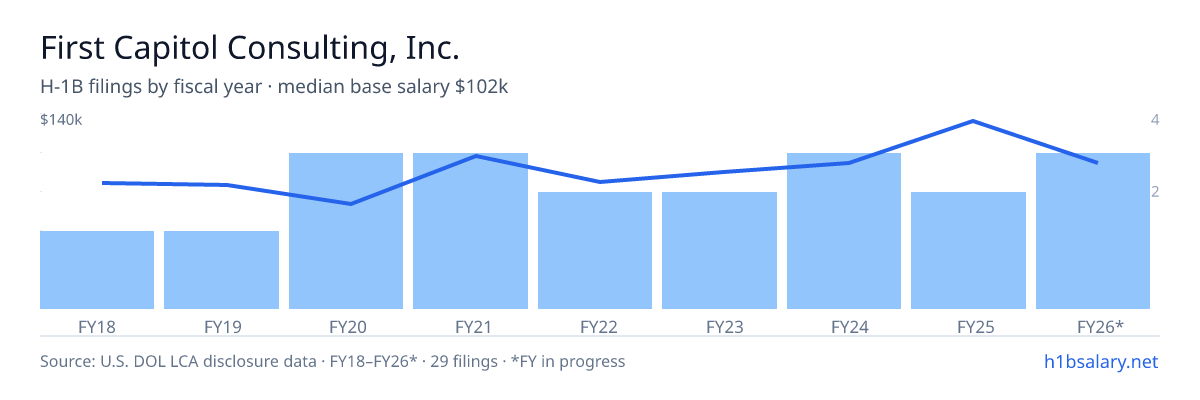Click the First Capitol Consulting, Inc. title

pos(250,47)
